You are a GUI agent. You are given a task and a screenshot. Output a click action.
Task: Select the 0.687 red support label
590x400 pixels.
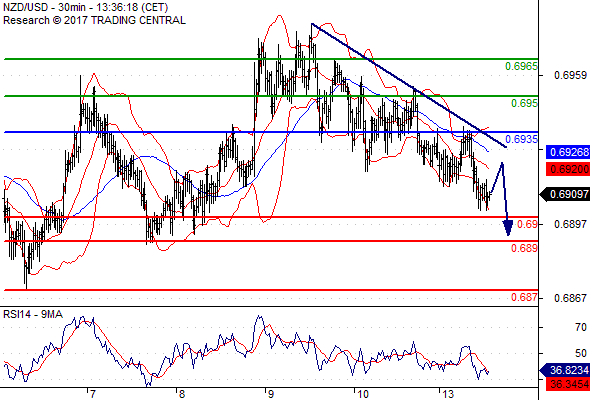click(x=524, y=297)
